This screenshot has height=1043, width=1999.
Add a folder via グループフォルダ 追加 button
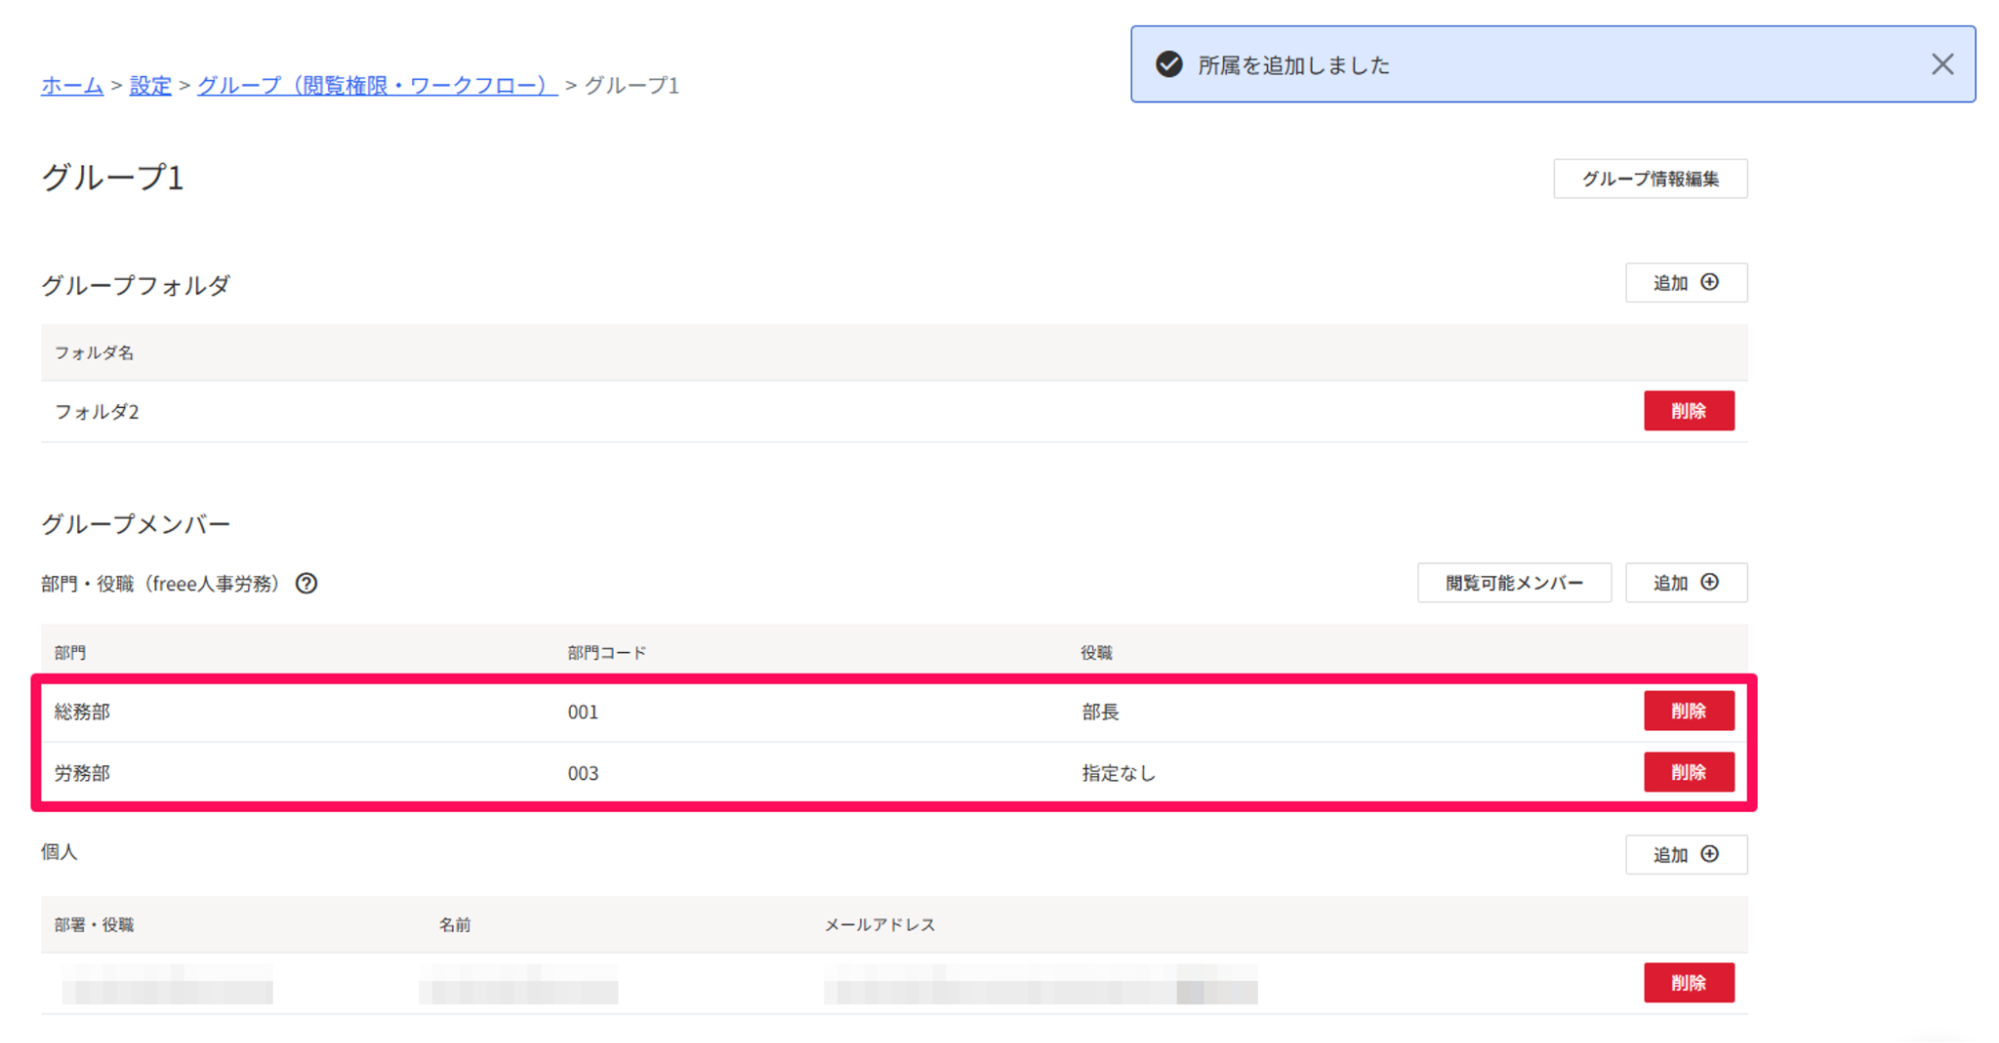click(x=1686, y=283)
